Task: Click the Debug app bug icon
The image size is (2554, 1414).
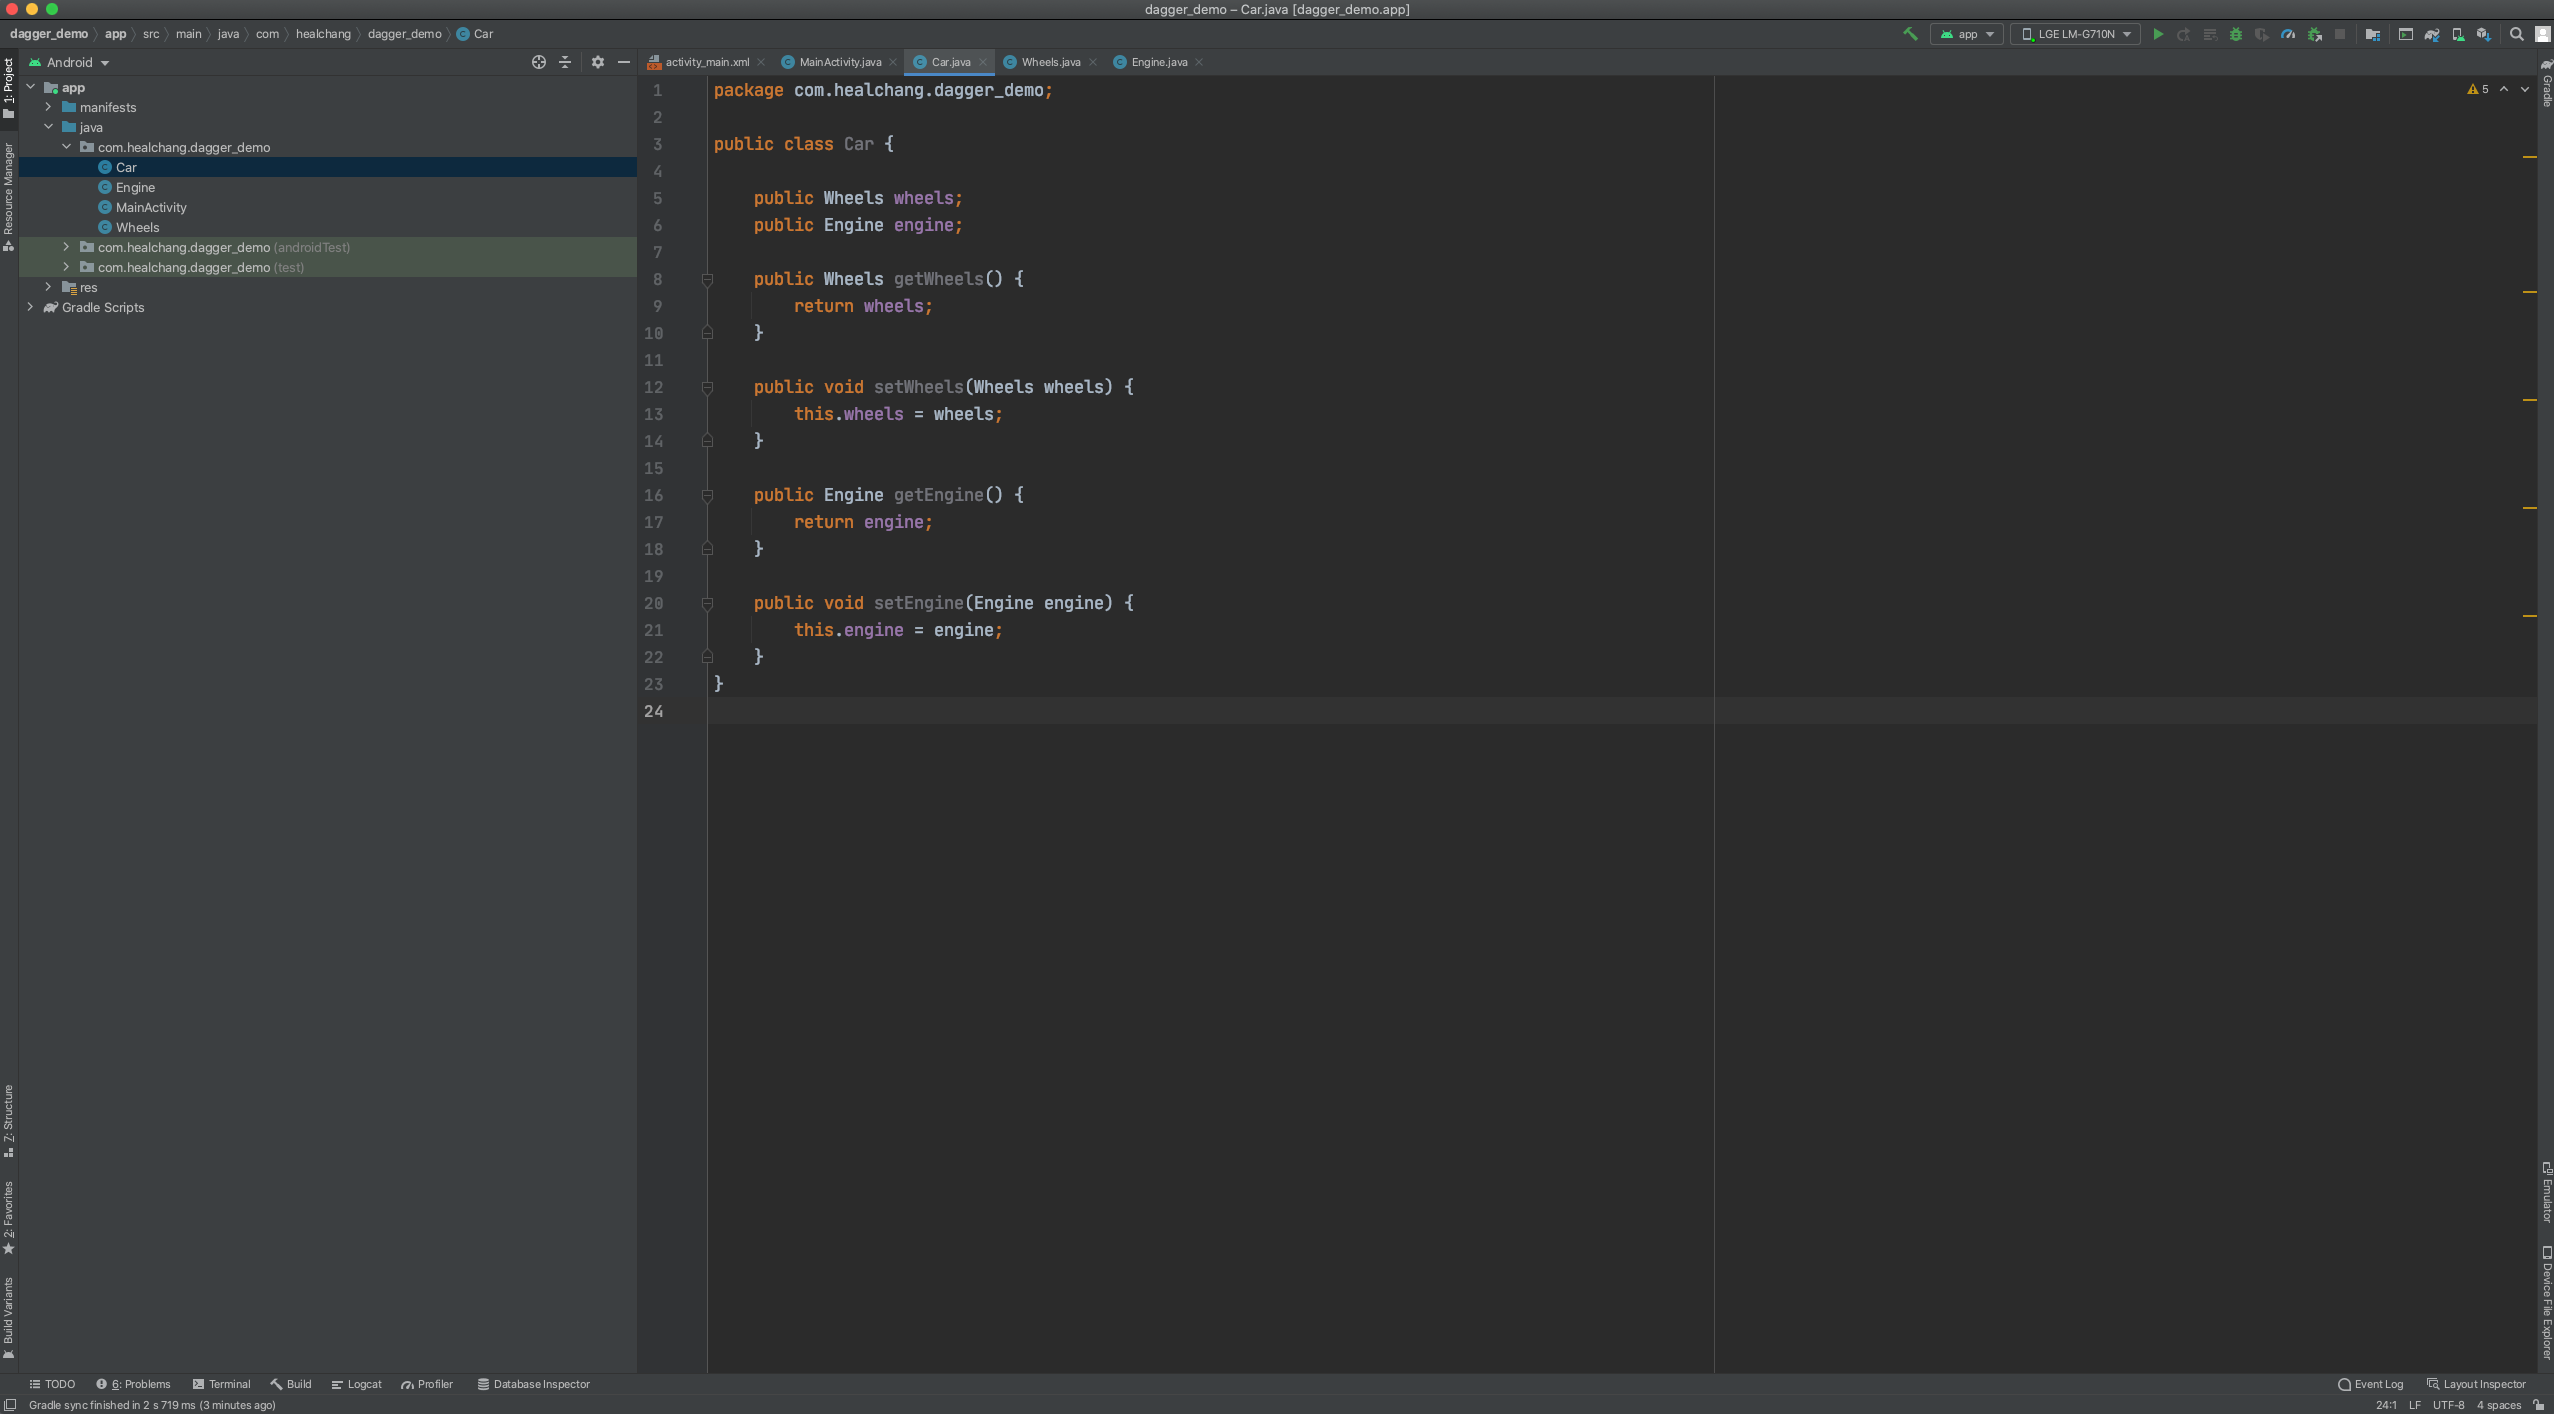Action: [x=2236, y=34]
